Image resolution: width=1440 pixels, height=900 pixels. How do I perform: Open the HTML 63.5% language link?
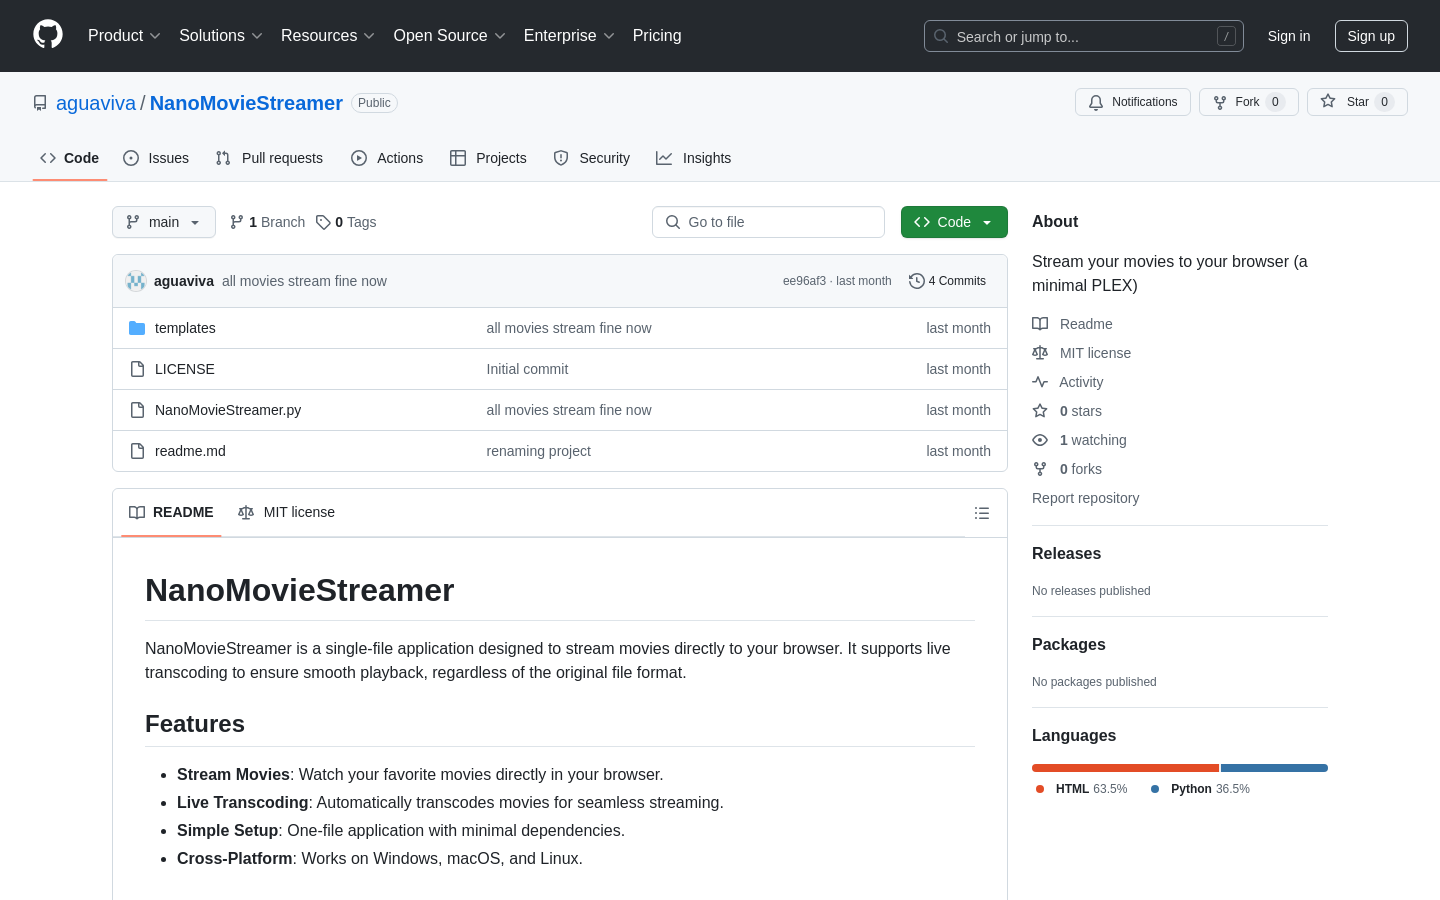pos(1081,789)
